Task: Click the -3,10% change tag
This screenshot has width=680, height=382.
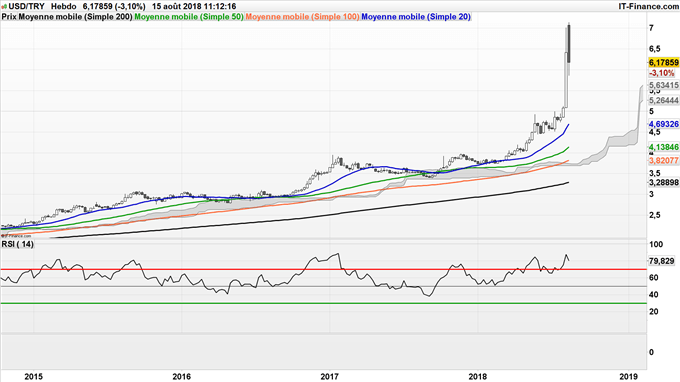Action: [x=662, y=73]
